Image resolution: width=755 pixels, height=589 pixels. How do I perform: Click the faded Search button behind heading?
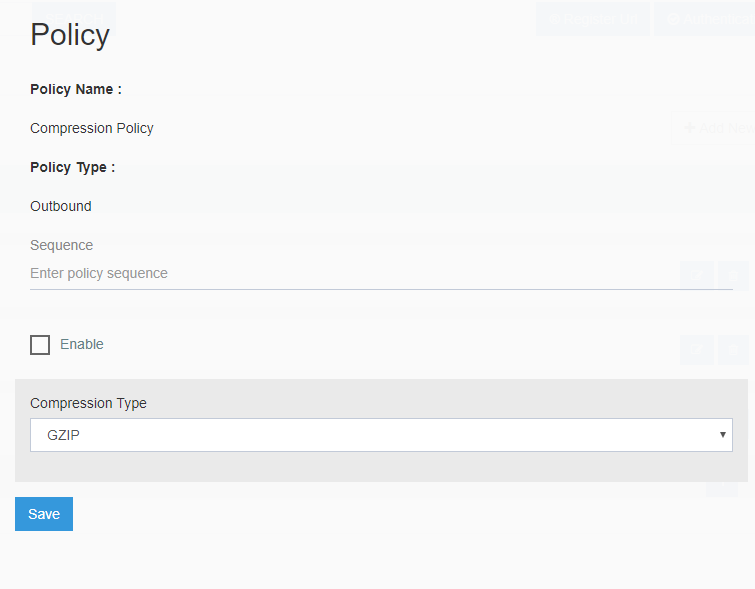pos(74,19)
